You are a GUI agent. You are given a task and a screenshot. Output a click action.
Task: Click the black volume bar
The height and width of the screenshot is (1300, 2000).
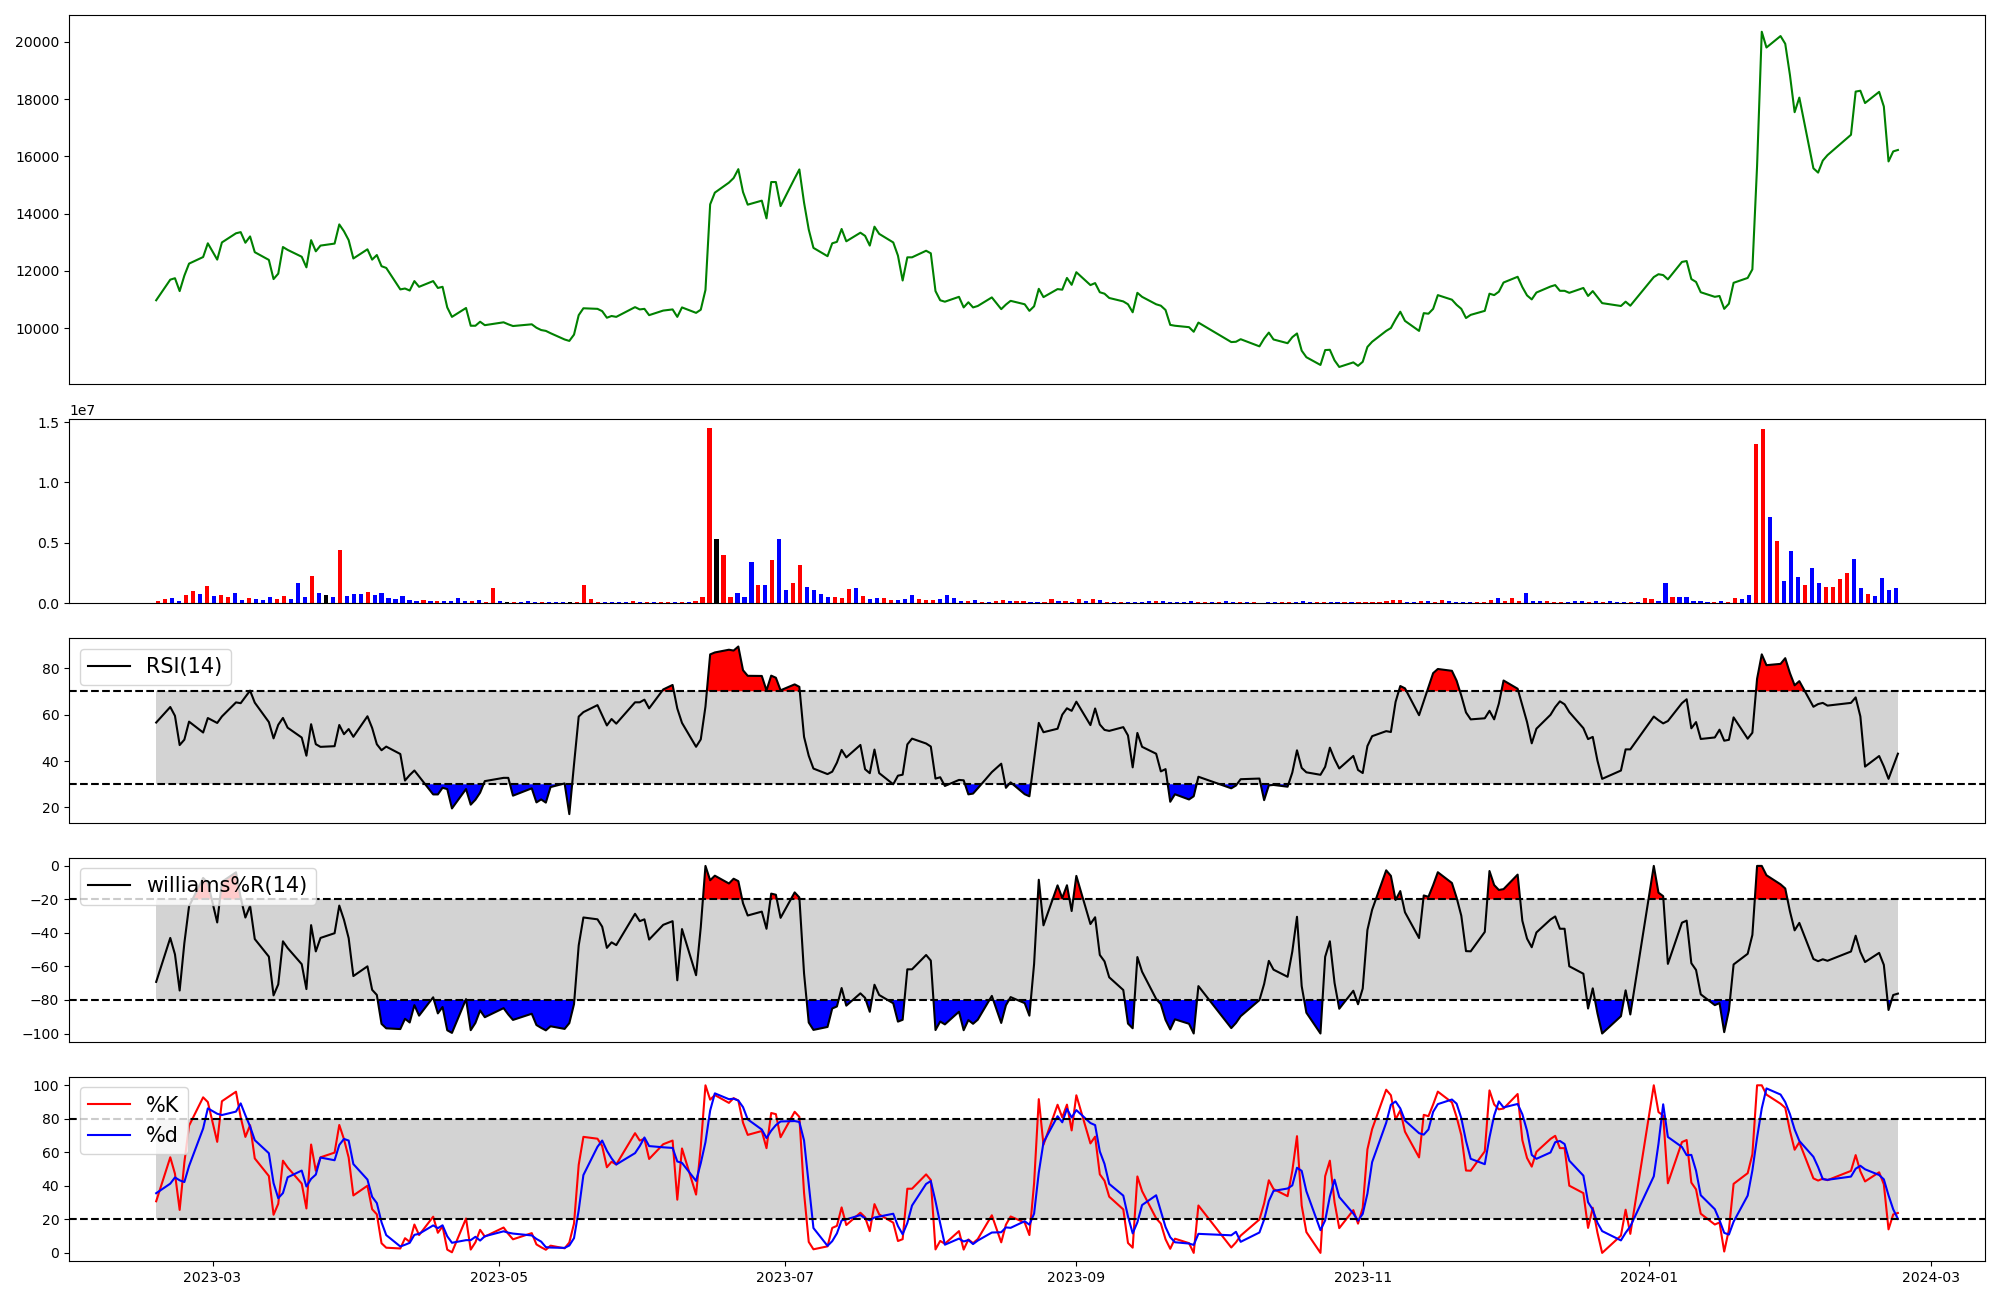tap(716, 571)
